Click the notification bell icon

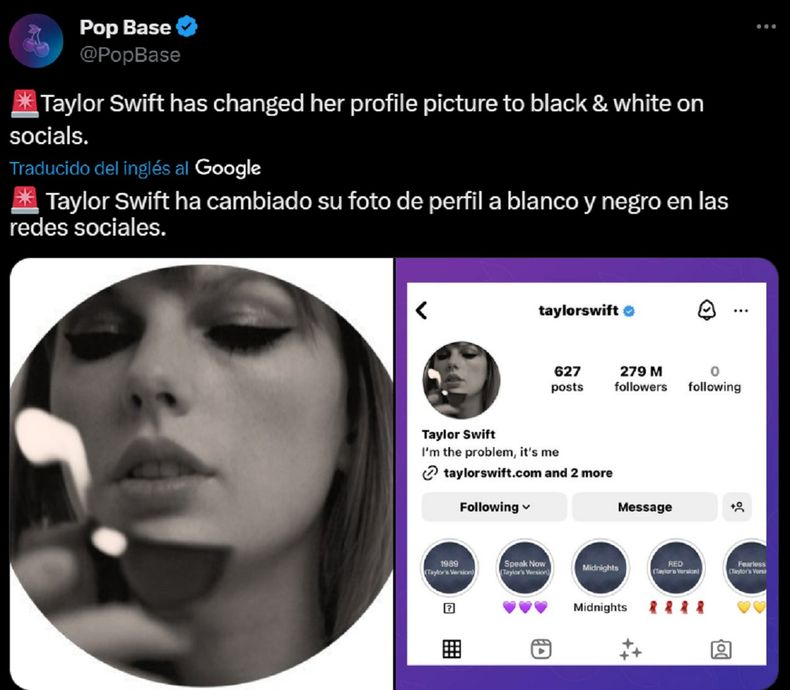[x=705, y=311]
